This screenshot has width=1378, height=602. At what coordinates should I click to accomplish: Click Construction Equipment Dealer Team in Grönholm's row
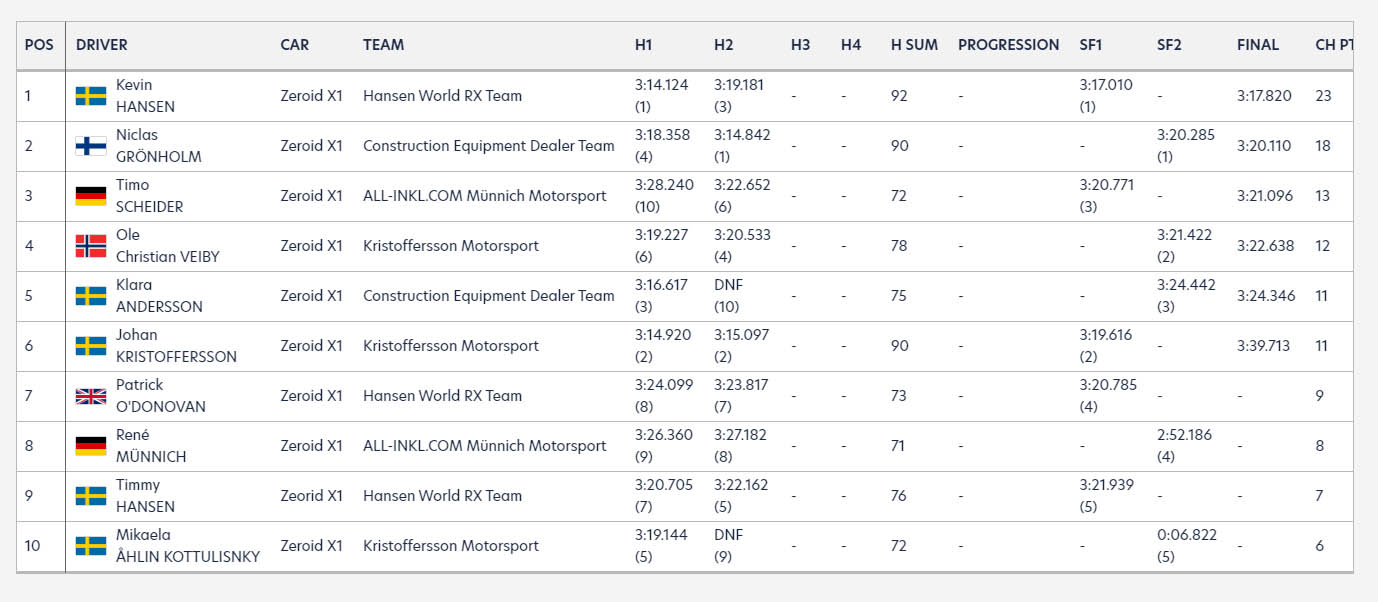[x=489, y=146]
